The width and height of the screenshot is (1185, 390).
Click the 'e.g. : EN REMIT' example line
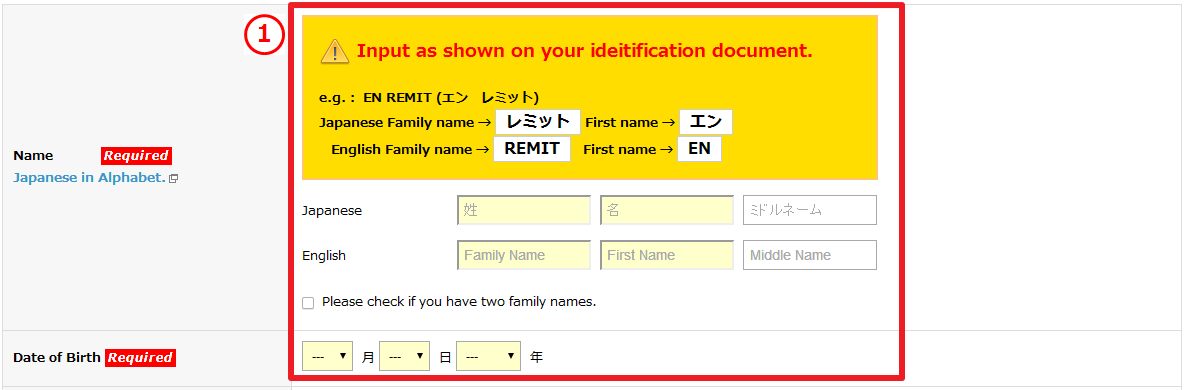429,98
